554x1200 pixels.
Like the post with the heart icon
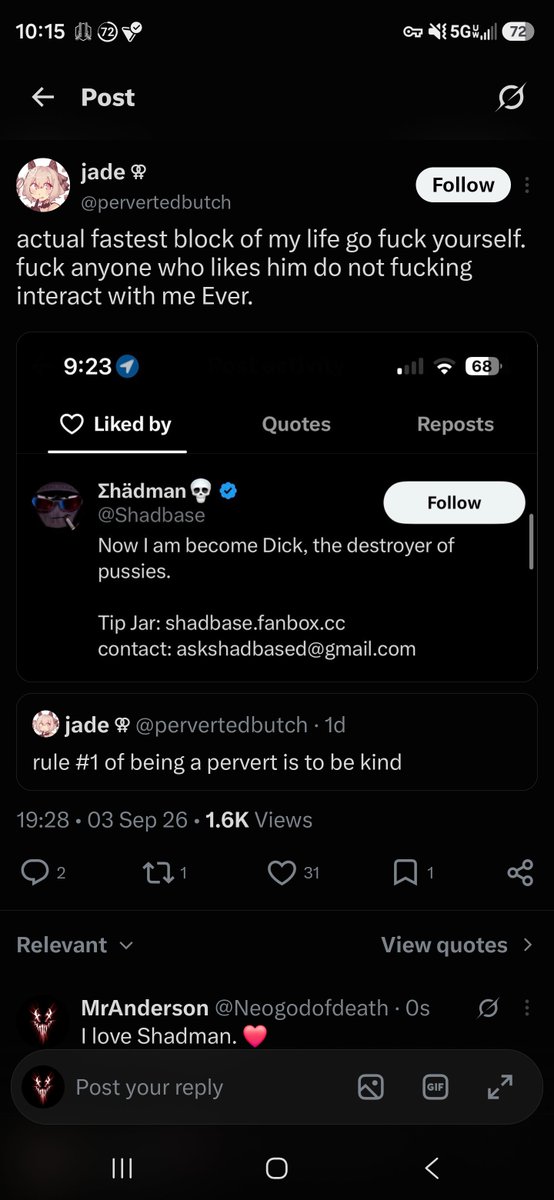[282, 873]
